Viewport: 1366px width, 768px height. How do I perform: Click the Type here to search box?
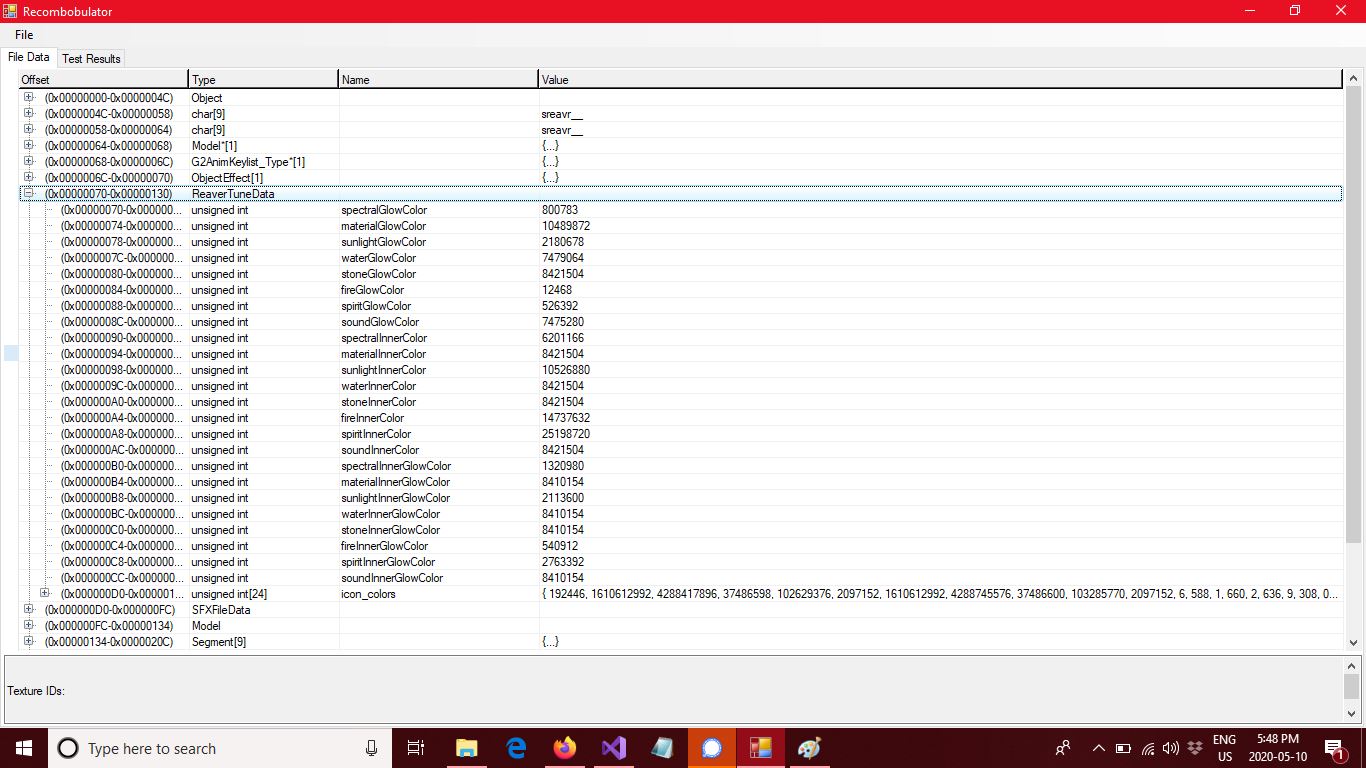click(218, 748)
